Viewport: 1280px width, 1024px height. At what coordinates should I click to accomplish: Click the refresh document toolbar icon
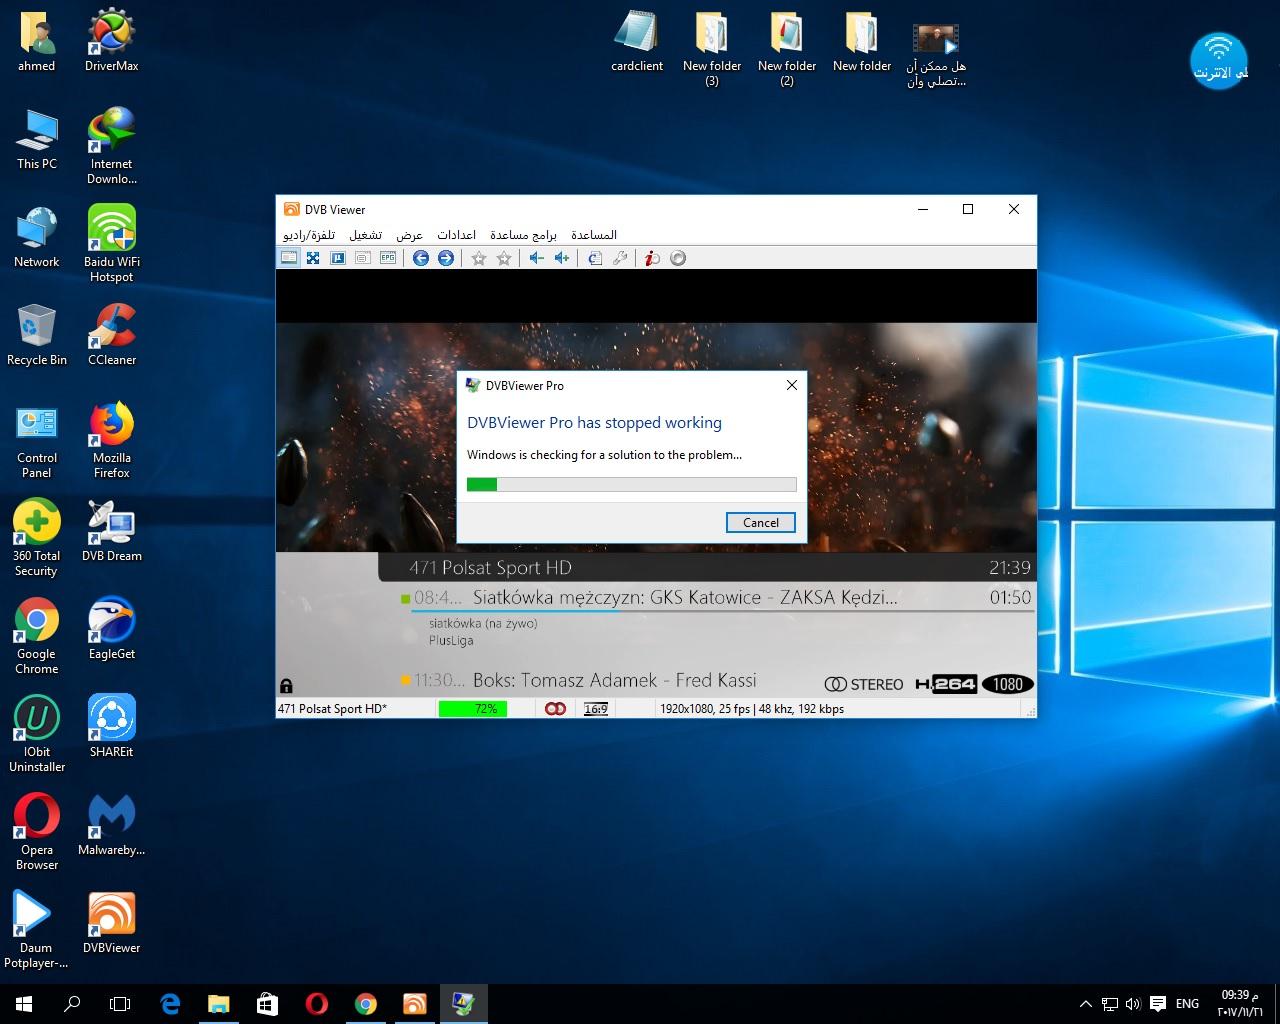point(595,258)
